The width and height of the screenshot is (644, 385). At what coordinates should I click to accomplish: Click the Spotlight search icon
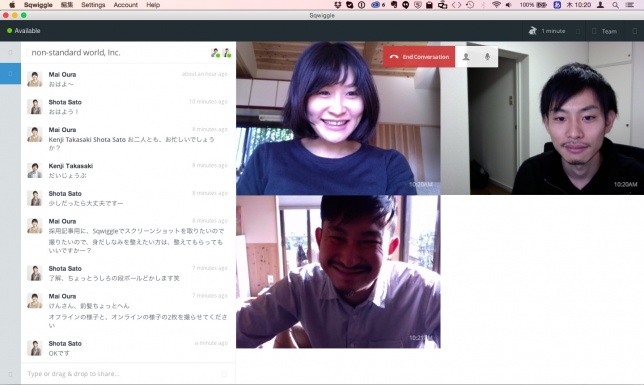(x=615, y=5)
